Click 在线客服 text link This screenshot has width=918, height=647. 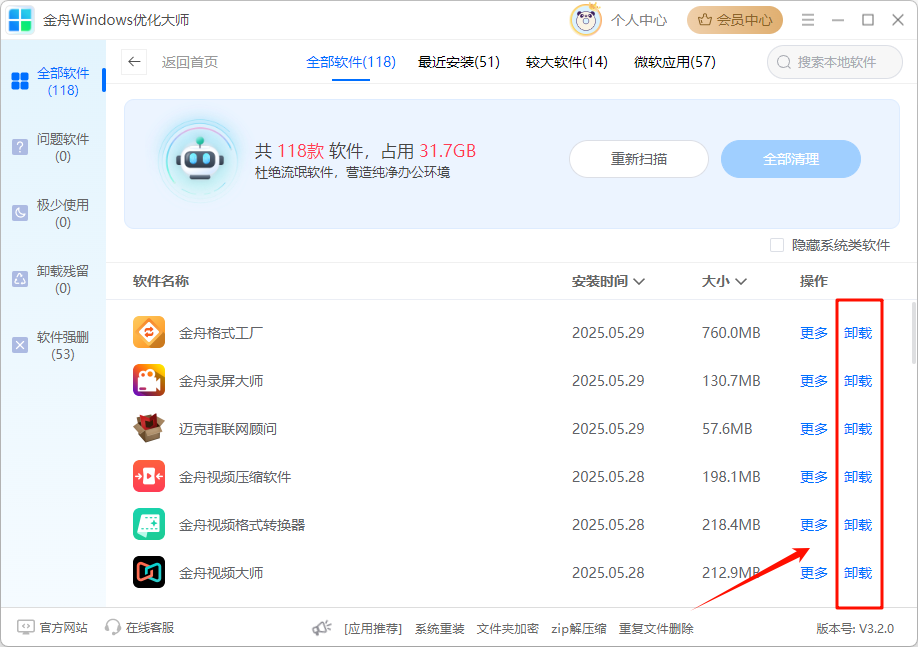(150, 628)
